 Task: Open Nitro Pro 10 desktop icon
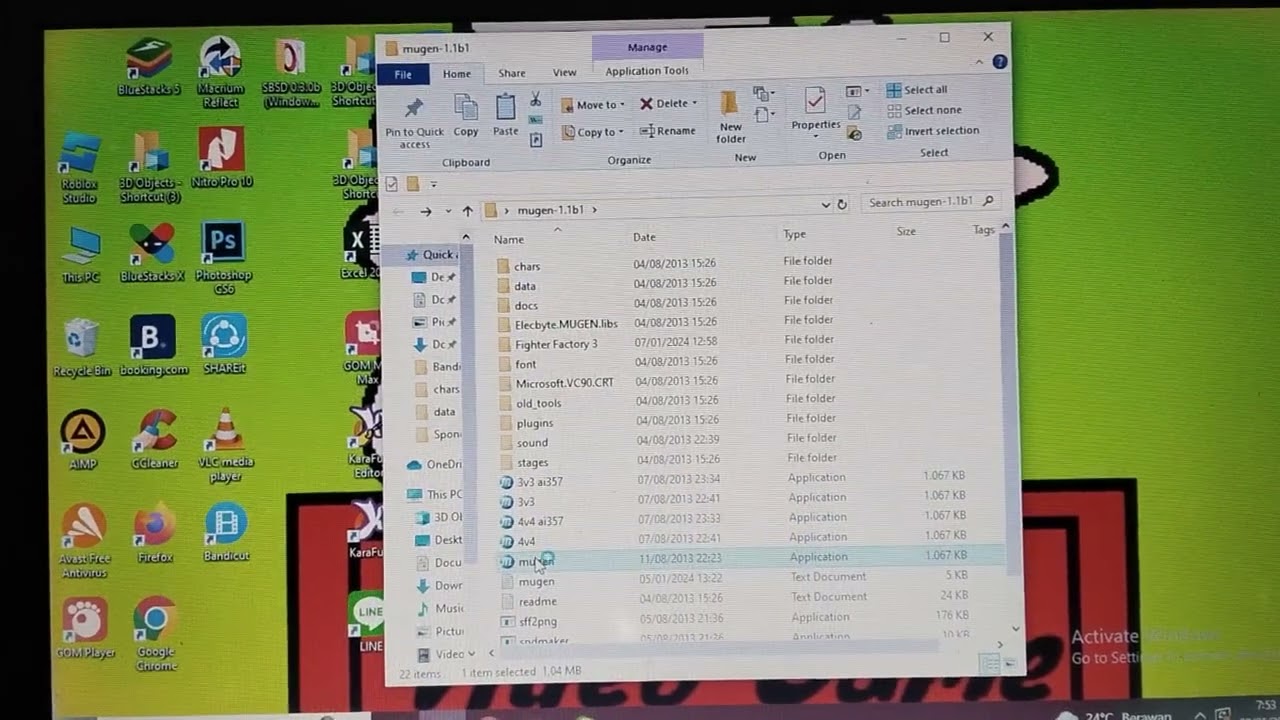click(x=221, y=158)
